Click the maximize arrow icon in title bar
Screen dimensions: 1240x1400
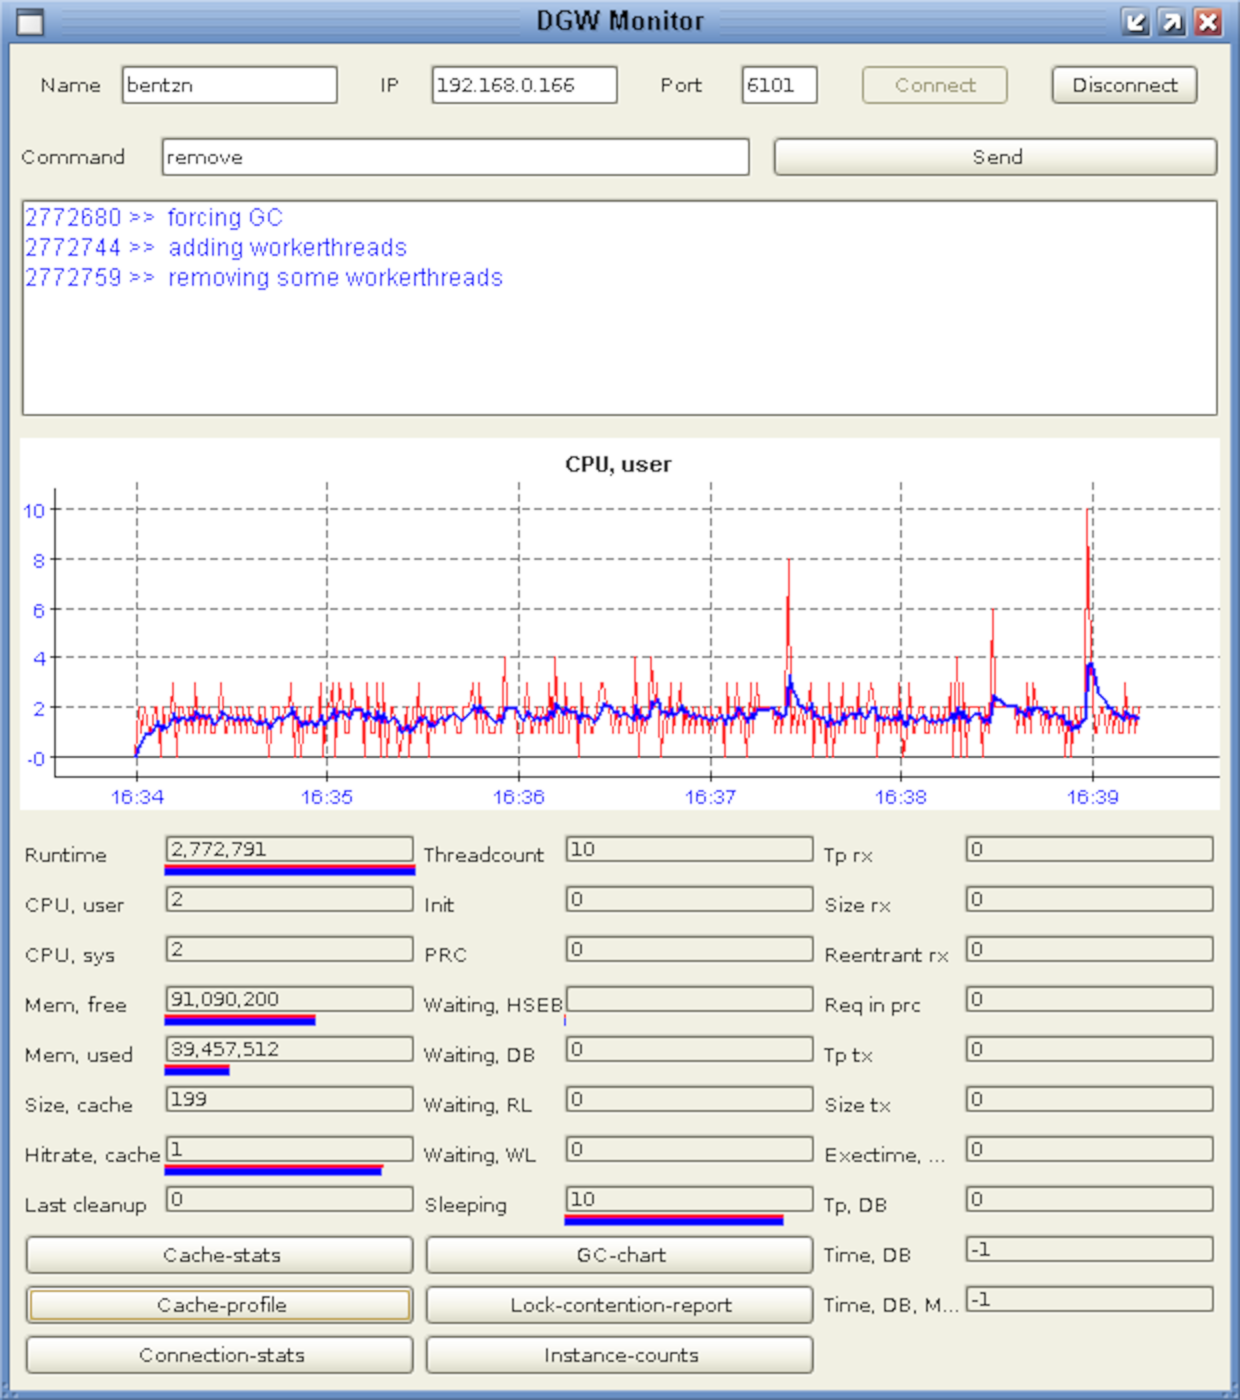(x=1171, y=21)
